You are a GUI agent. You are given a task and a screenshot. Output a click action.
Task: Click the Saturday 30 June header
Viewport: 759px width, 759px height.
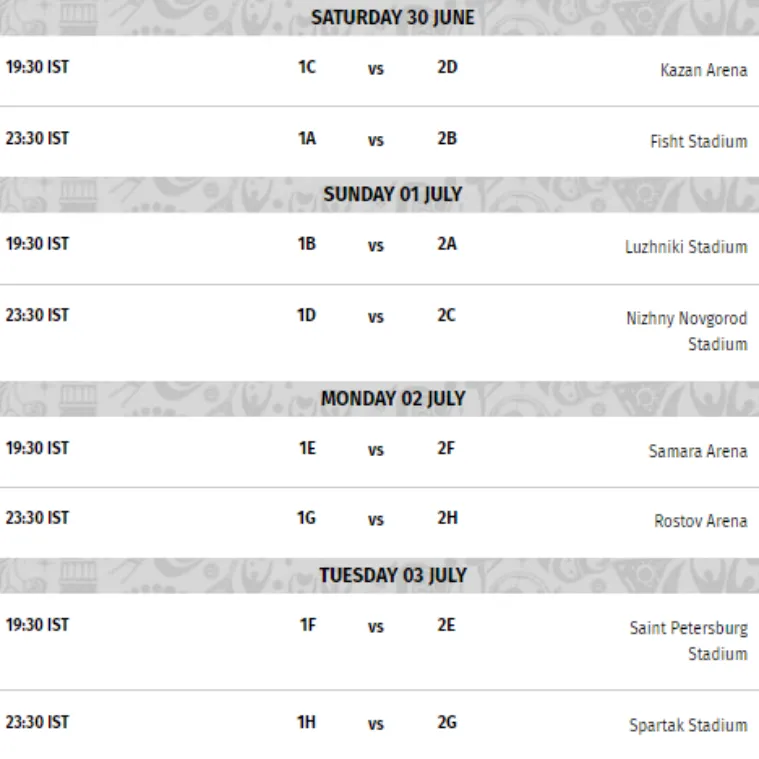point(393,18)
